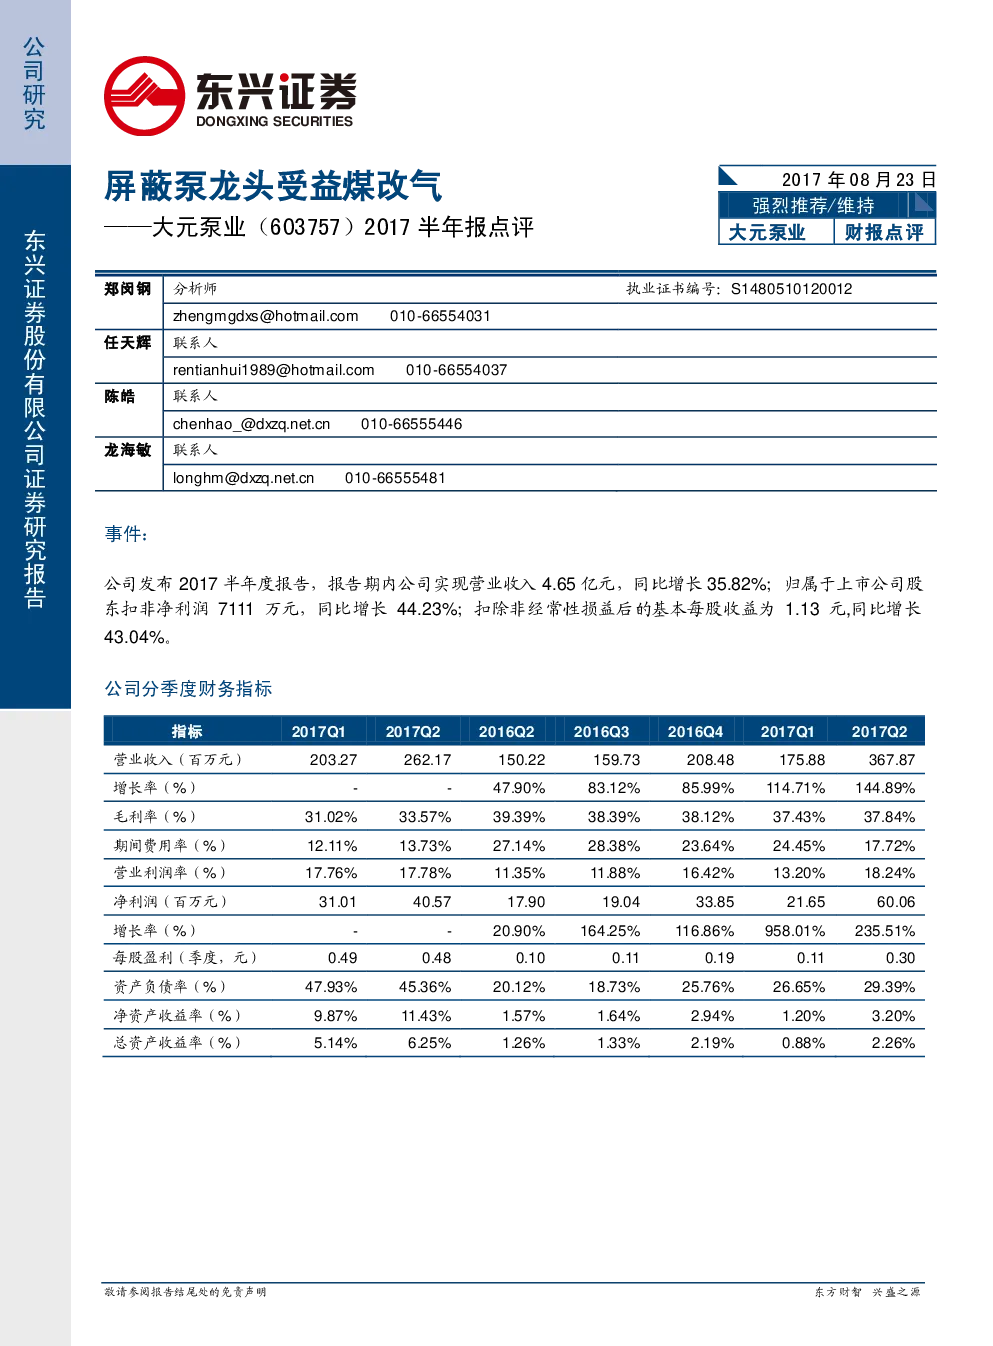993x1346 pixels.
Task: Click the Dongxing Securities red circular logo
Action: pos(144,96)
